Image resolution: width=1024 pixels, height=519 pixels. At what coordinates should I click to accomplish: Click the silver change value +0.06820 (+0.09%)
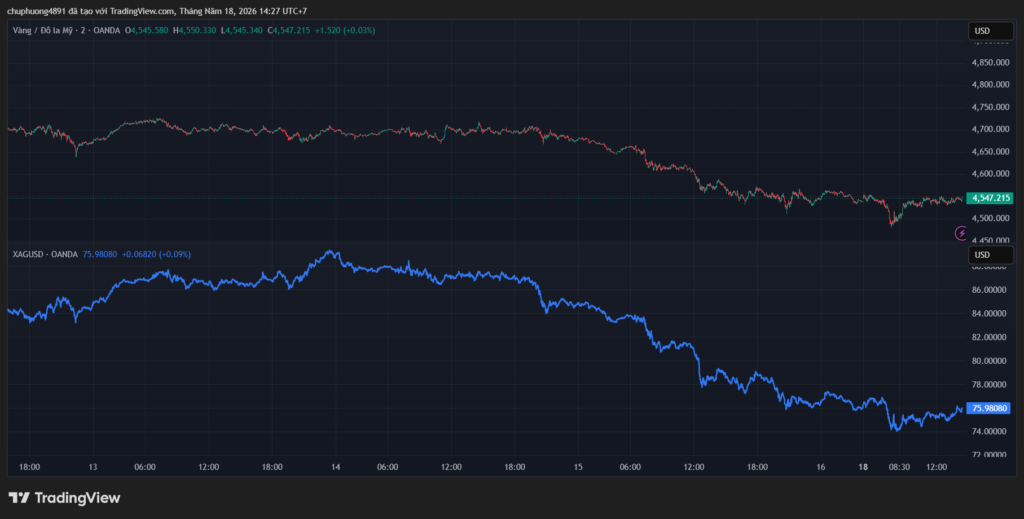(157, 254)
